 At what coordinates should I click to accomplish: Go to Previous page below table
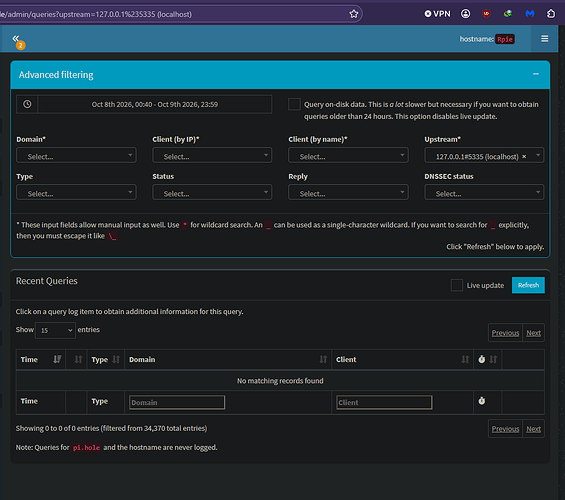pos(505,429)
